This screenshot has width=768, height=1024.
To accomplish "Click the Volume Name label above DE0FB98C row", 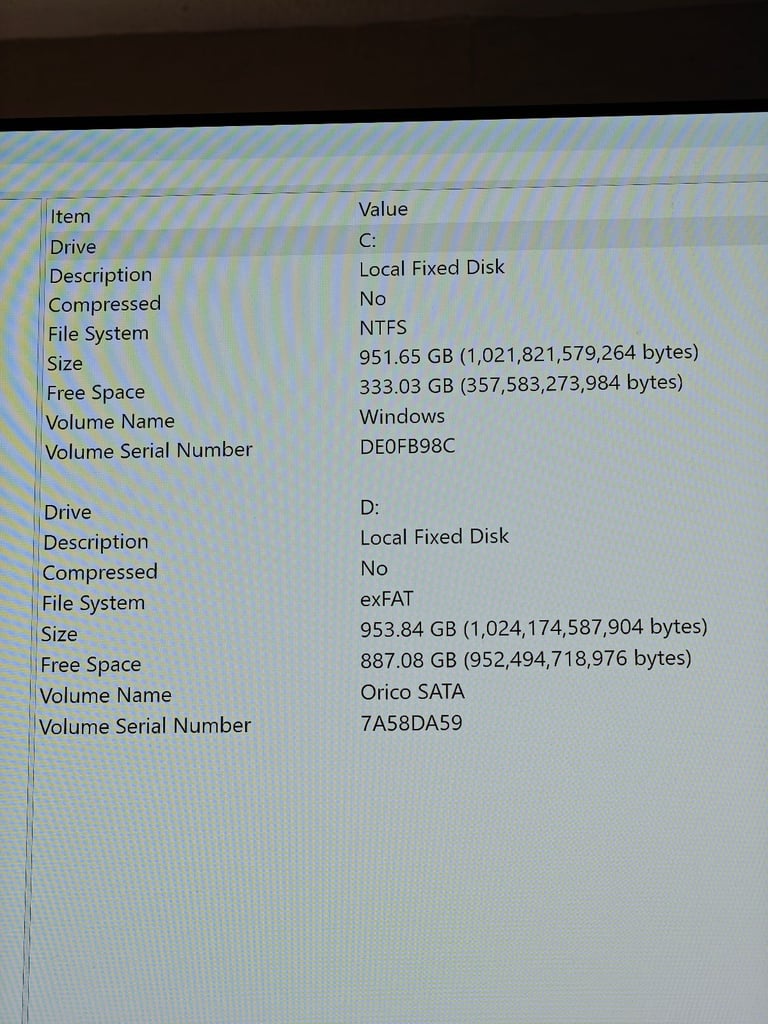I will click(x=110, y=421).
